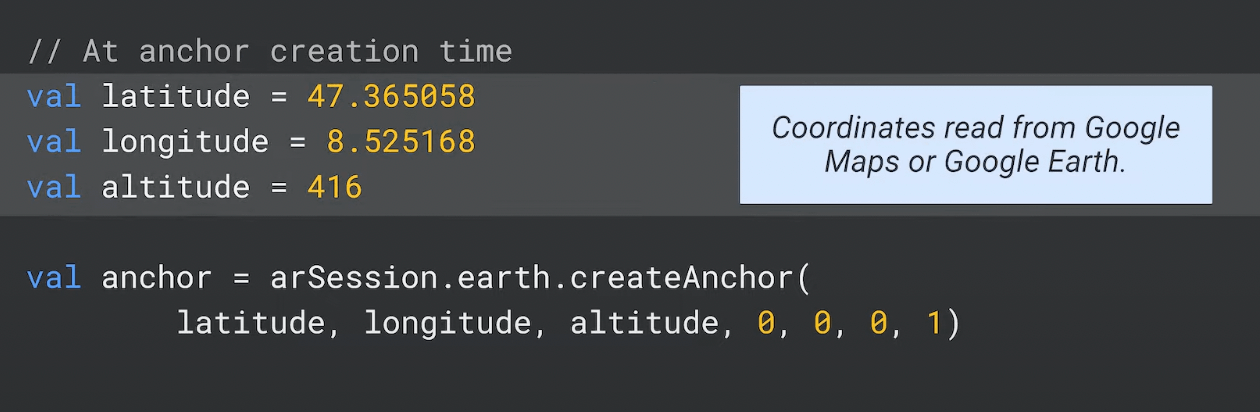Click the longitude variable name in declaration
Viewport: 1260px width, 412px height.
185,142
